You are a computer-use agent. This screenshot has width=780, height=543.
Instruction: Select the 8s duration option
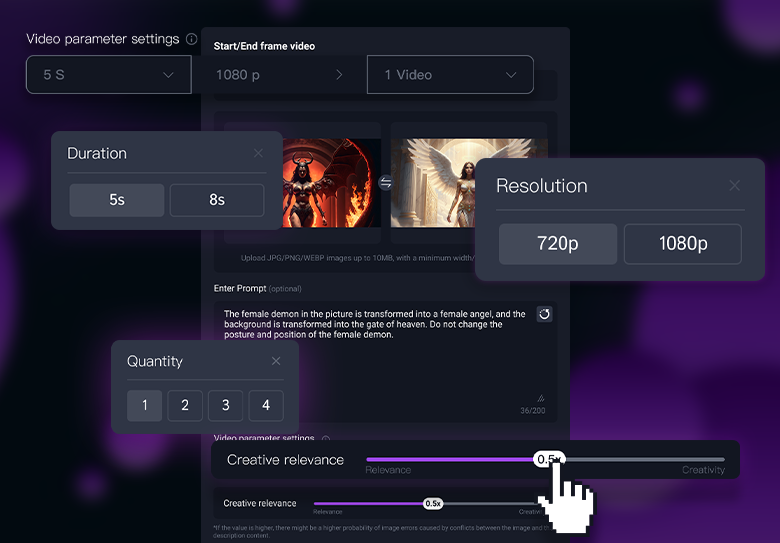point(217,200)
